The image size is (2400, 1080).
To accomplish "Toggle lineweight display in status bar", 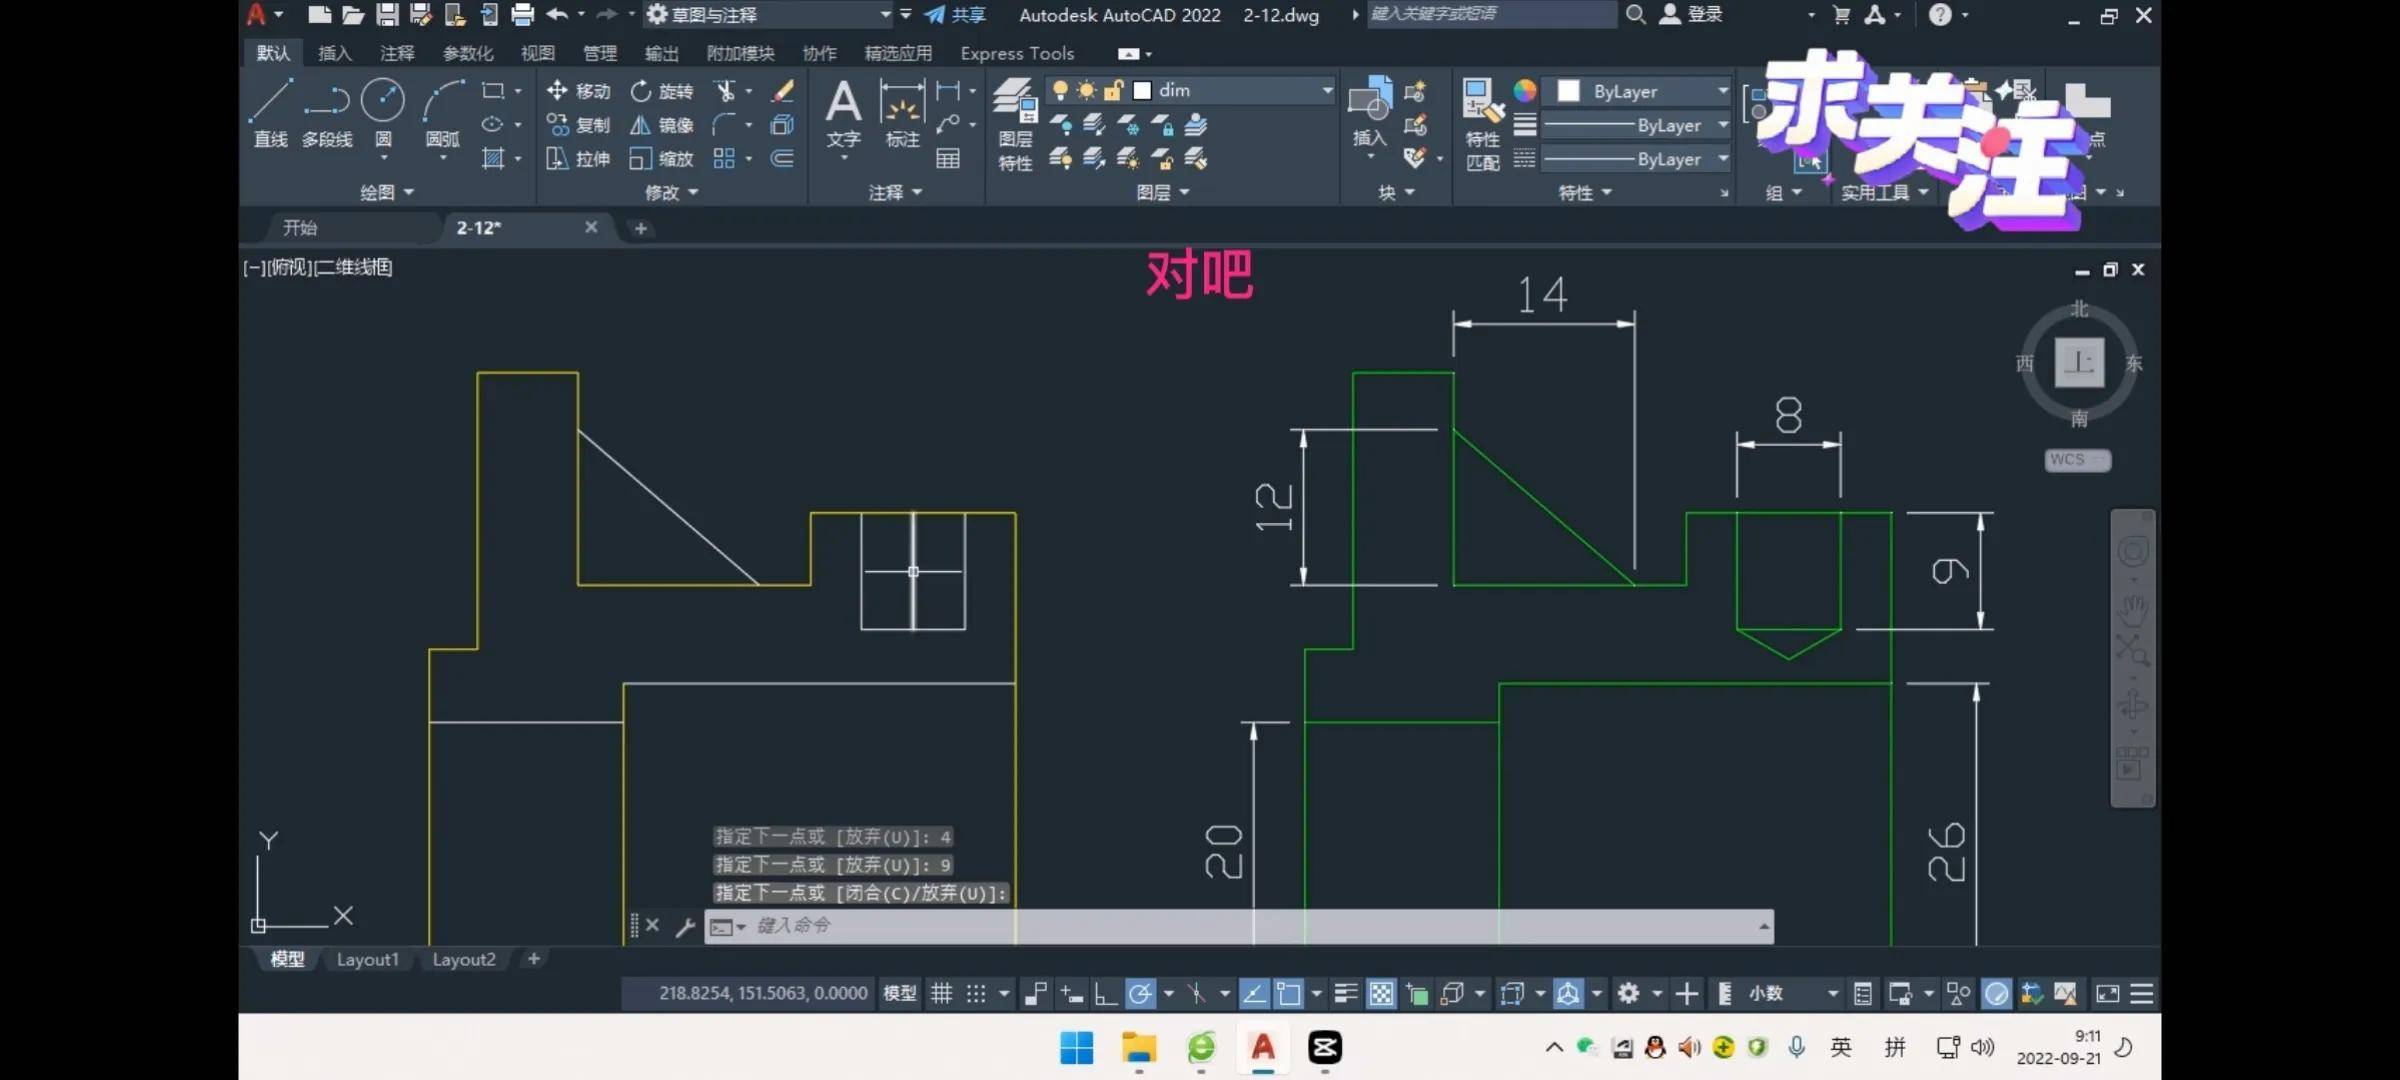I will pyautogui.click(x=1346, y=993).
